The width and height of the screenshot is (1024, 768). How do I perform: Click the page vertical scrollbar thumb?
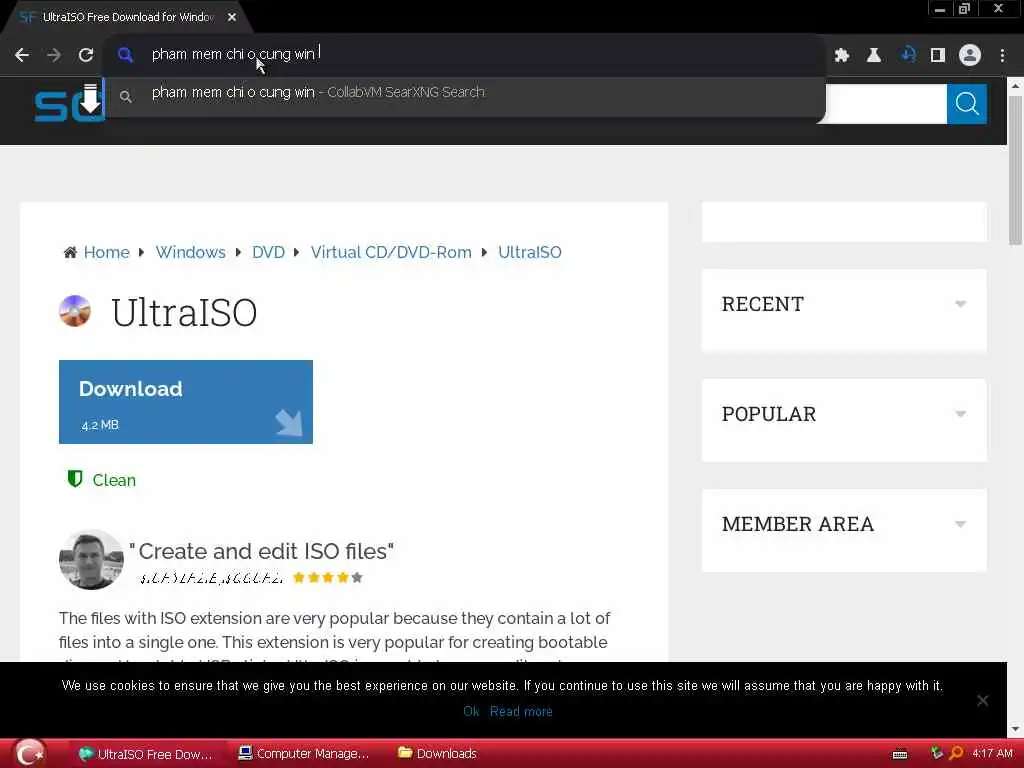[1016, 170]
